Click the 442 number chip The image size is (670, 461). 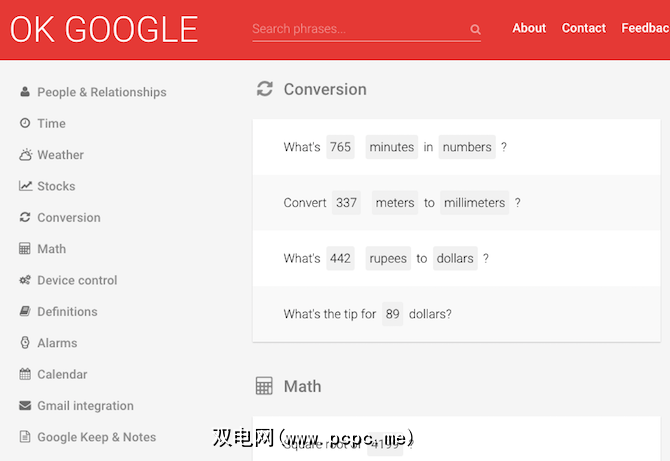pos(340,258)
